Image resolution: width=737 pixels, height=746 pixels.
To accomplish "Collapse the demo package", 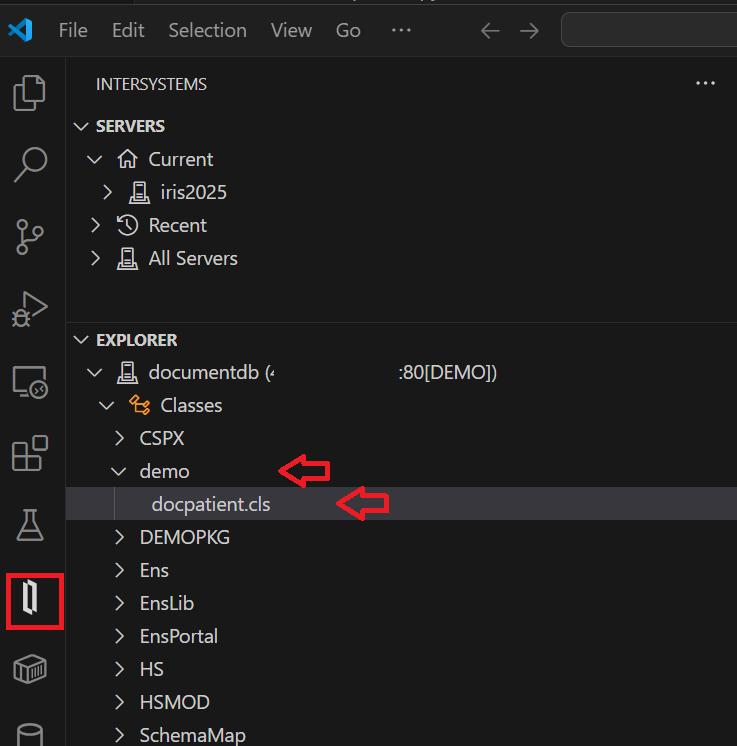I will click(x=118, y=471).
